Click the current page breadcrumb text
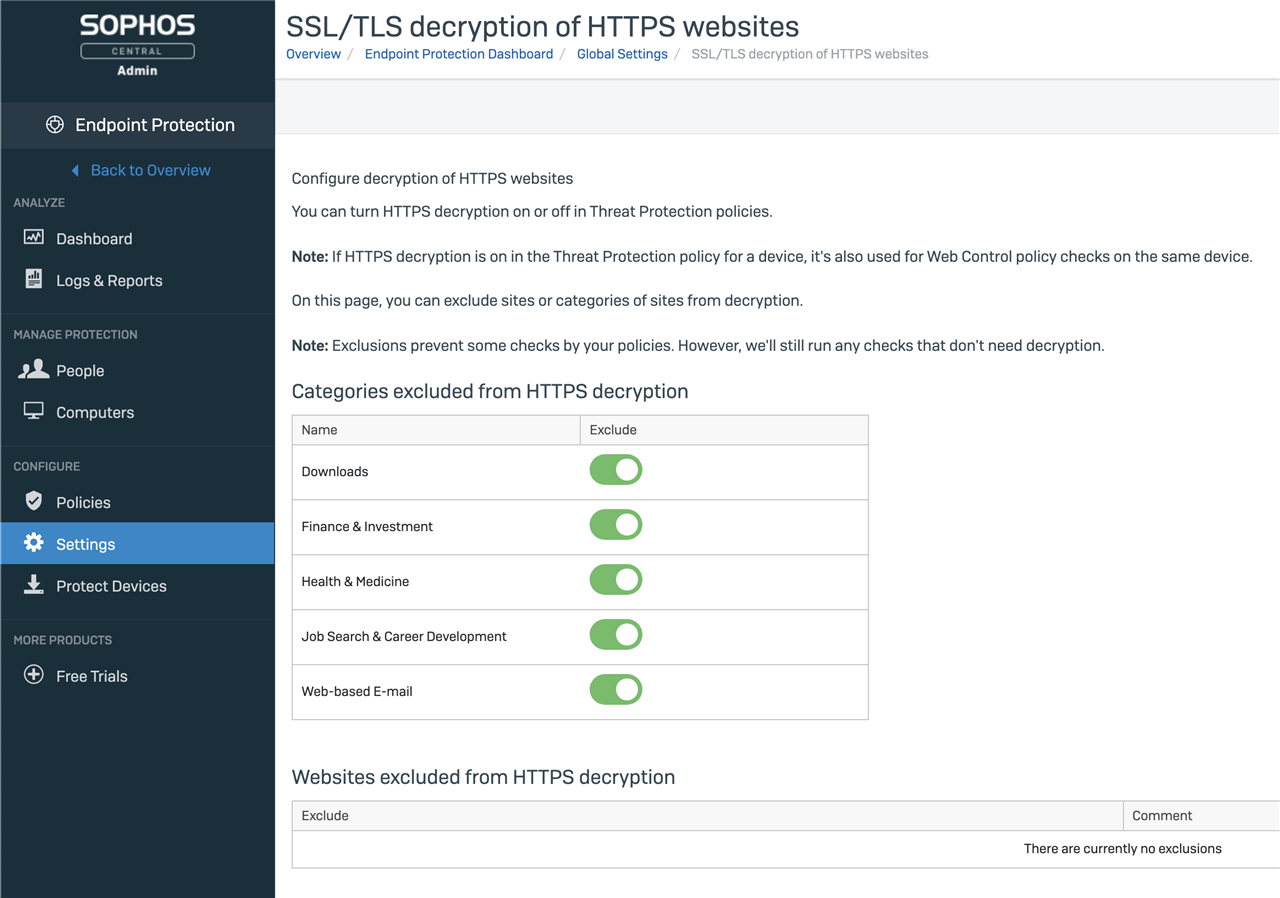1280x898 pixels. point(810,54)
